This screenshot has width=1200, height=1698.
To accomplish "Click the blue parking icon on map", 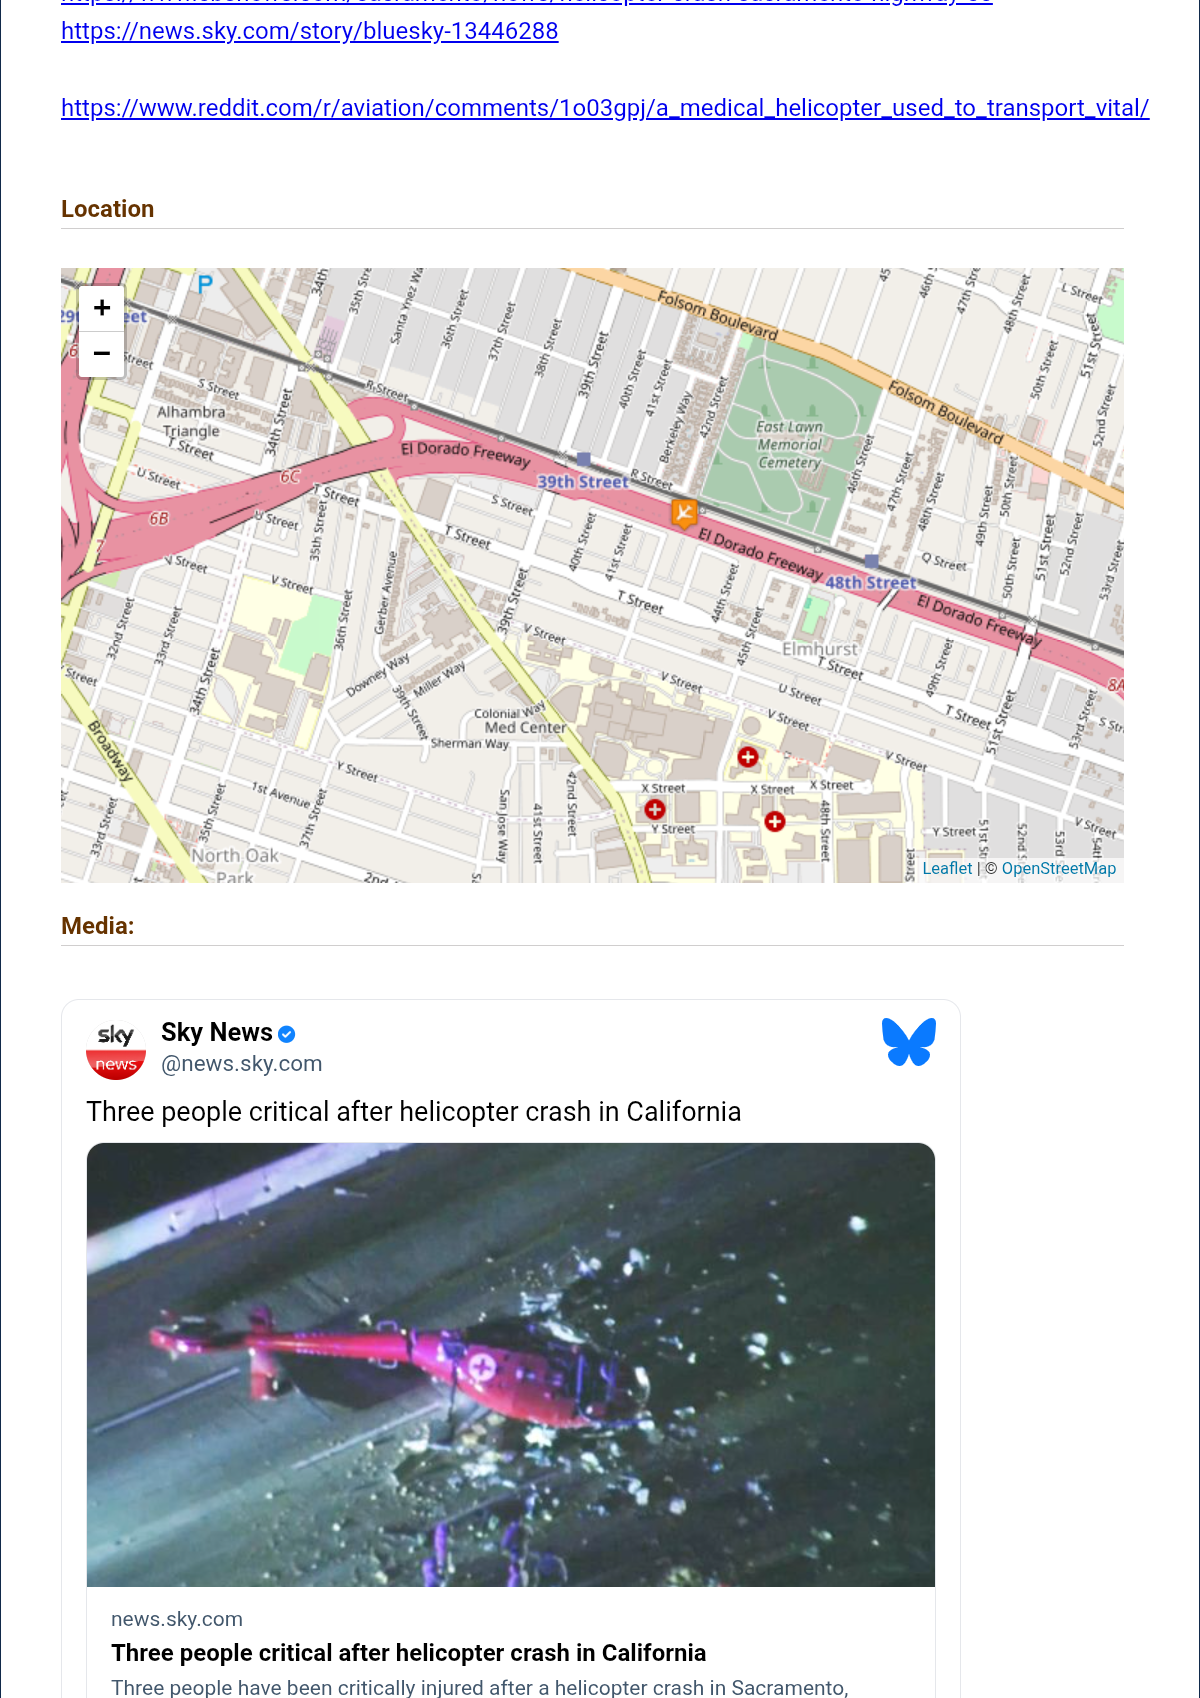I will [x=205, y=284].
